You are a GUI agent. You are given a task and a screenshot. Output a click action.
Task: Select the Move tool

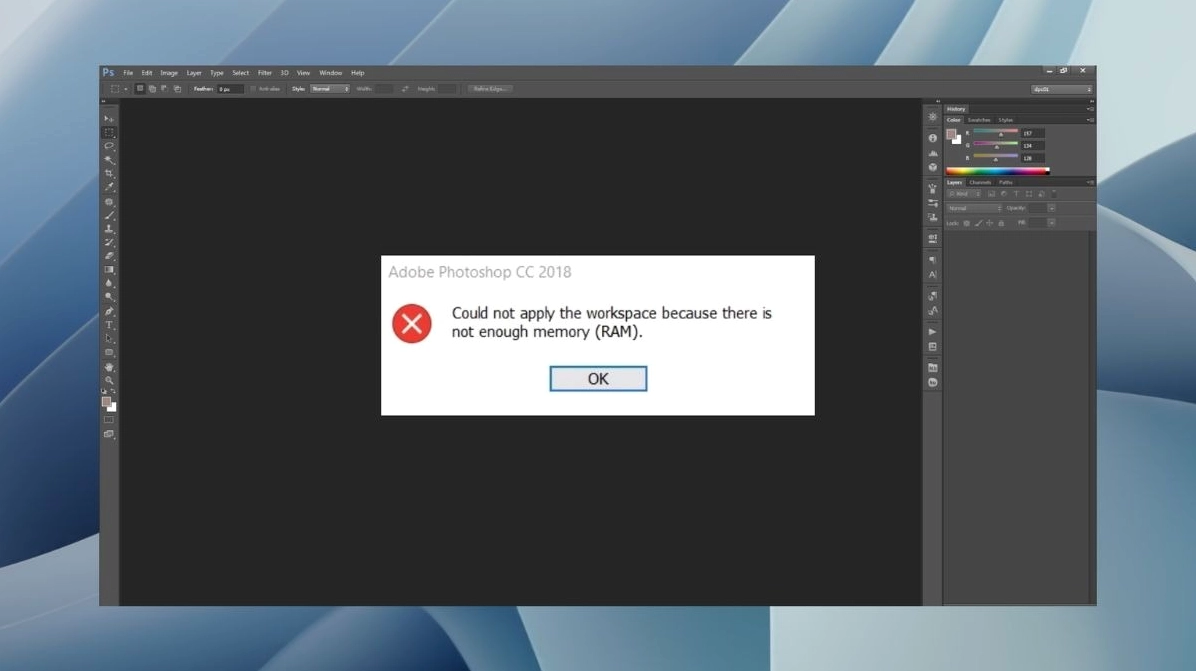tap(109, 119)
